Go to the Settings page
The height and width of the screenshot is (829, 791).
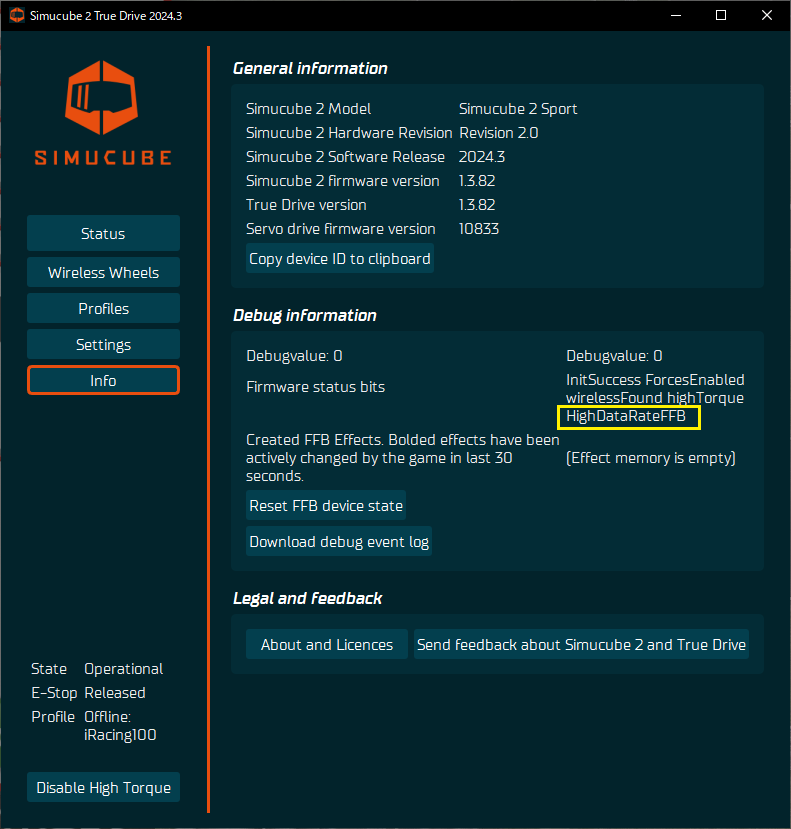(103, 344)
